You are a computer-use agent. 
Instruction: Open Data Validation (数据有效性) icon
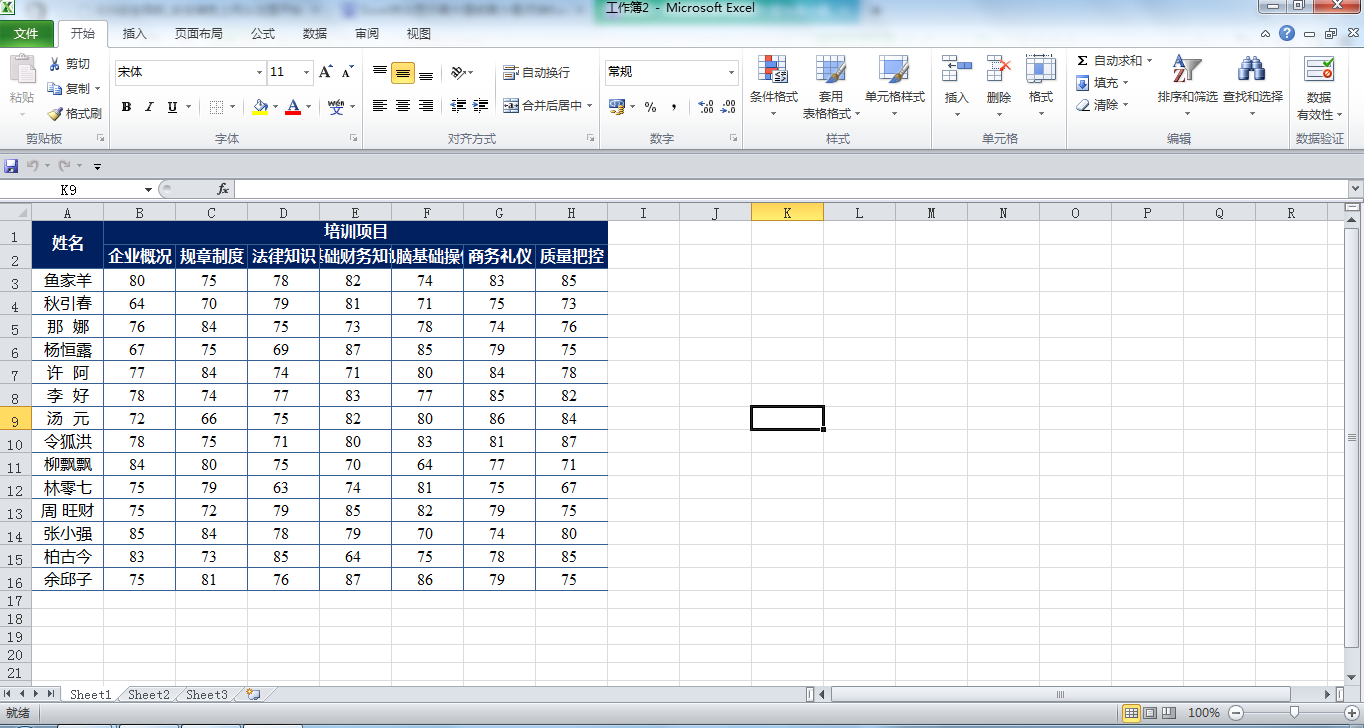click(1319, 69)
